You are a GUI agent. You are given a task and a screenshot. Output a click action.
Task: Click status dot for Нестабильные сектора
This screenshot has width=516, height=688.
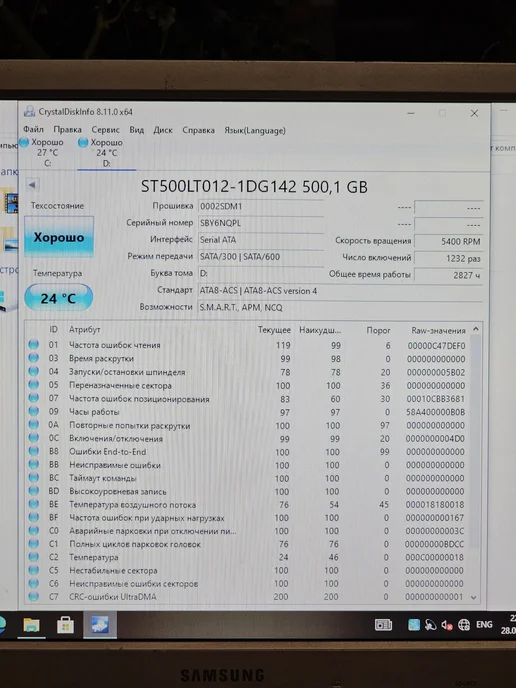(x=33, y=570)
